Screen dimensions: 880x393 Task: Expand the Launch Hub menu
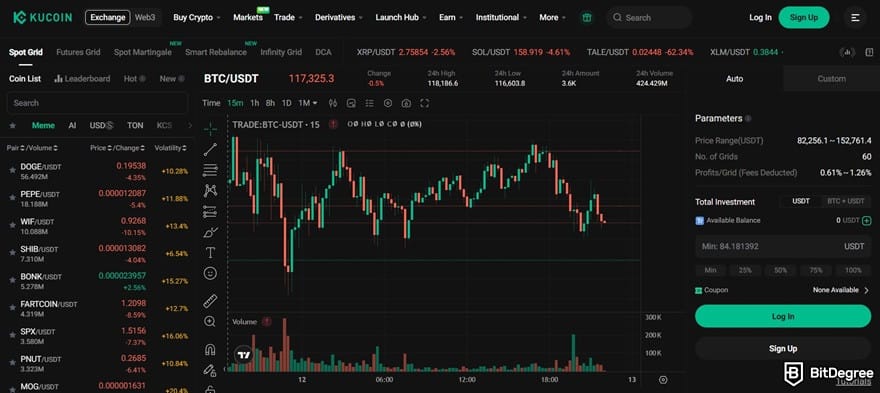pyautogui.click(x=401, y=17)
